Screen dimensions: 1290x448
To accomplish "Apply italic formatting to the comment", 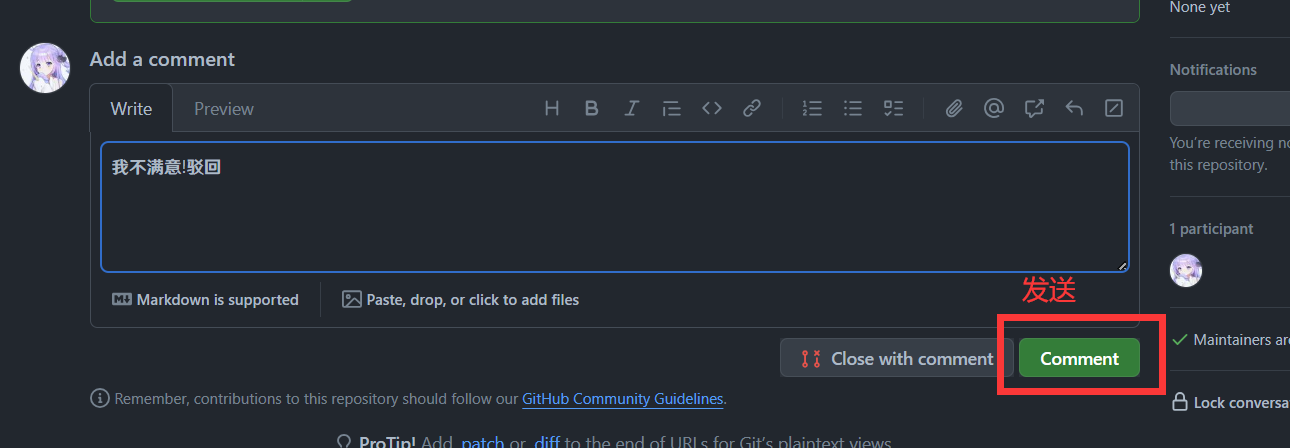I will (x=631, y=108).
